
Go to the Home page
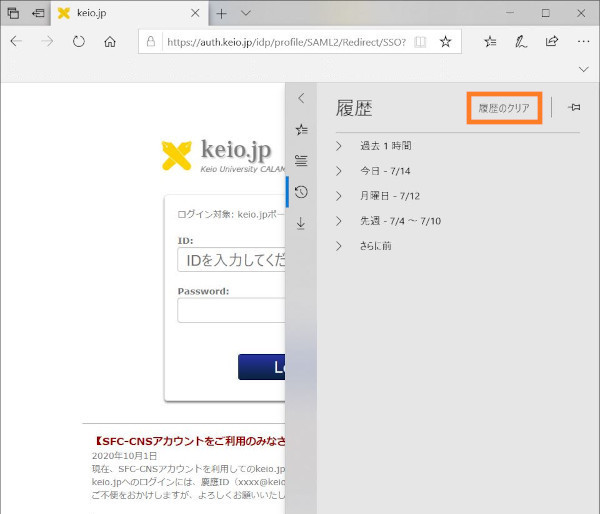click(x=110, y=42)
